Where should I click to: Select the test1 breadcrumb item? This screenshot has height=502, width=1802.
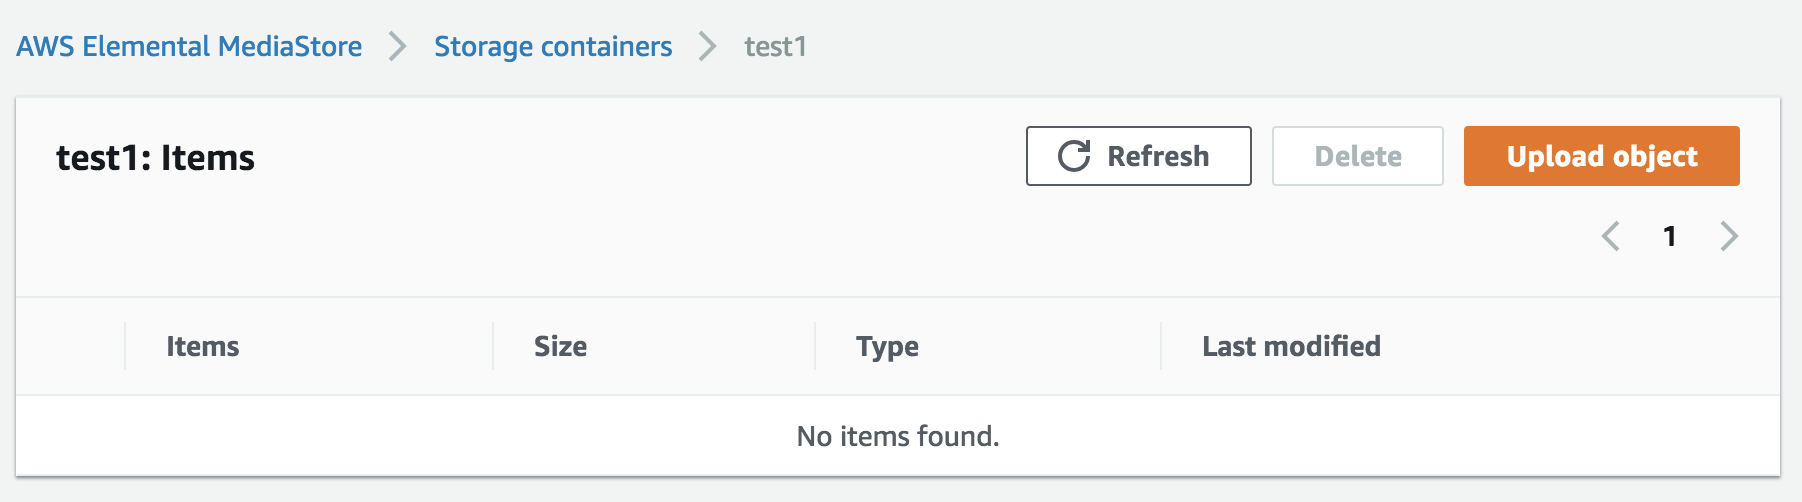(x=775, y=46)
